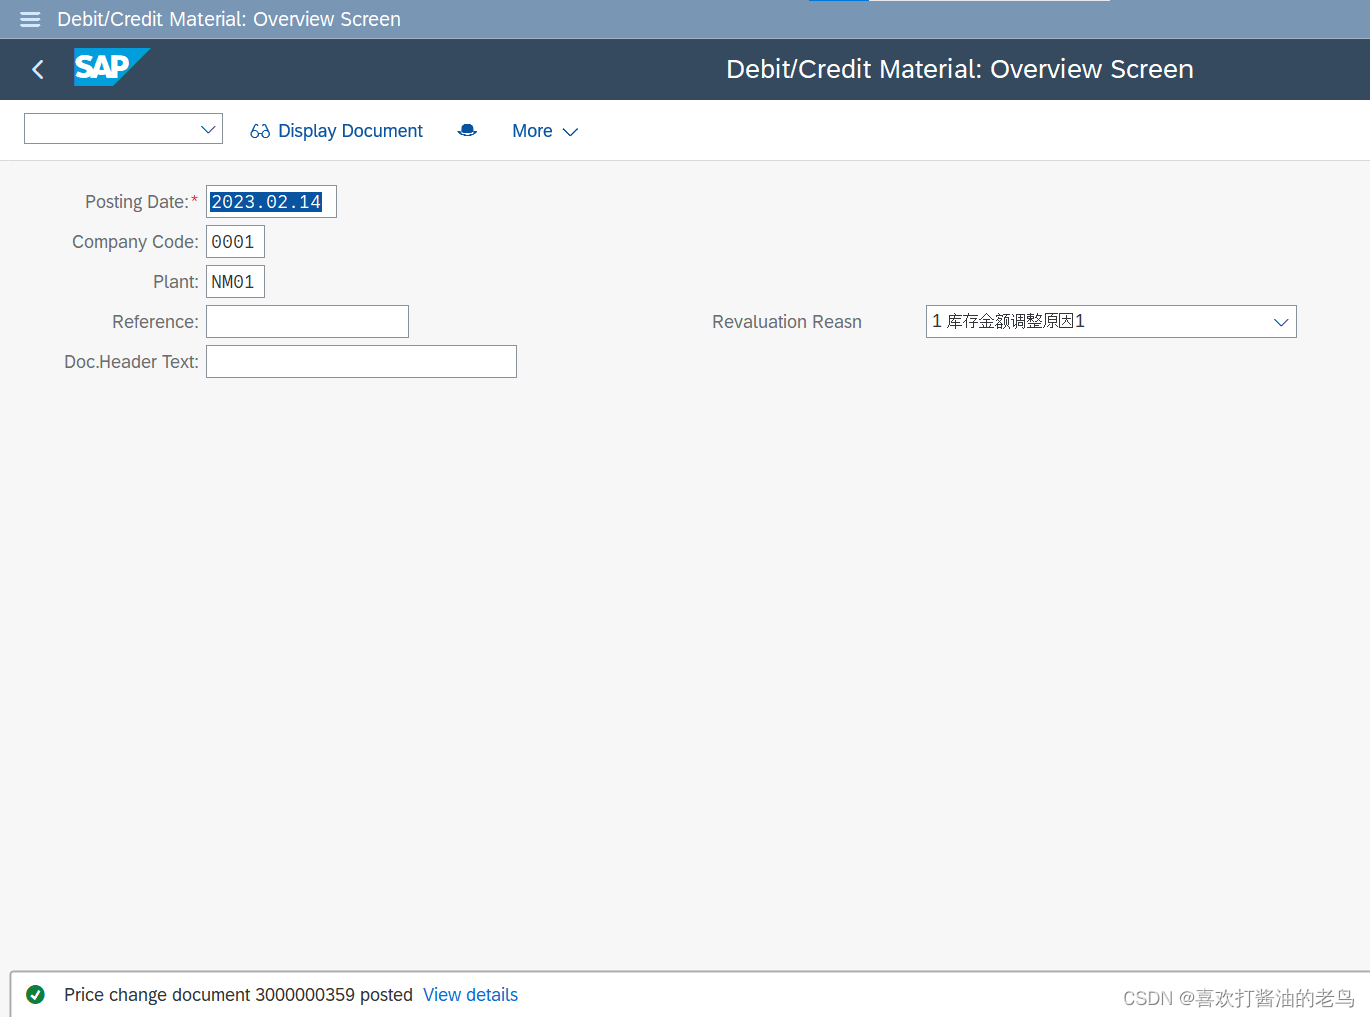Click the Display Document button
Screen dimensions: 1370x1017
point(350,130)
